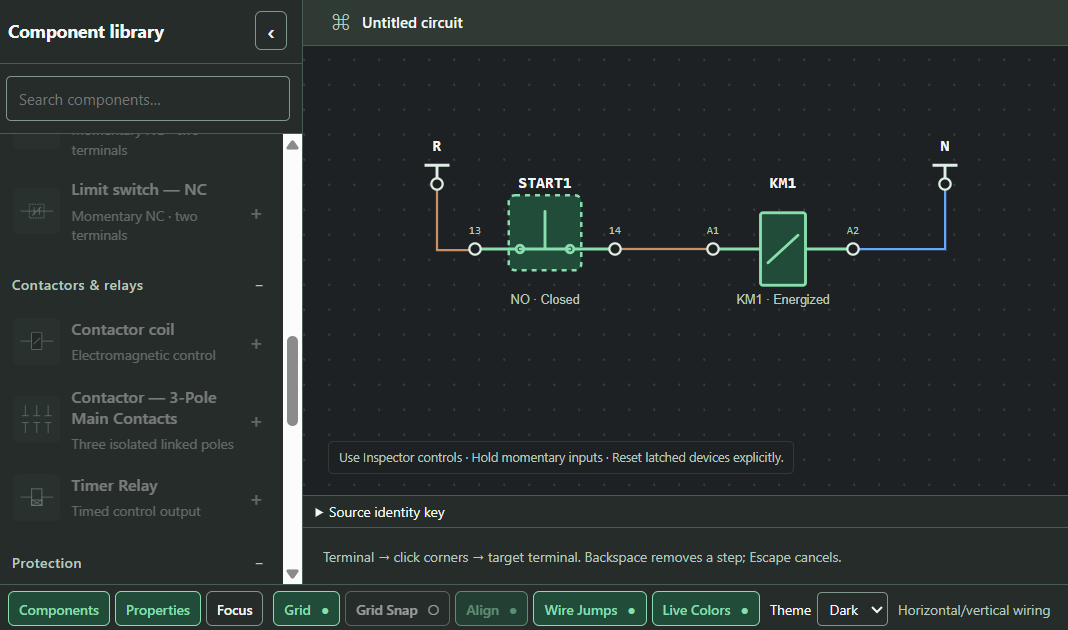Toggle the Align option
Screen dimensions: 1068x630
pos(491,609)
